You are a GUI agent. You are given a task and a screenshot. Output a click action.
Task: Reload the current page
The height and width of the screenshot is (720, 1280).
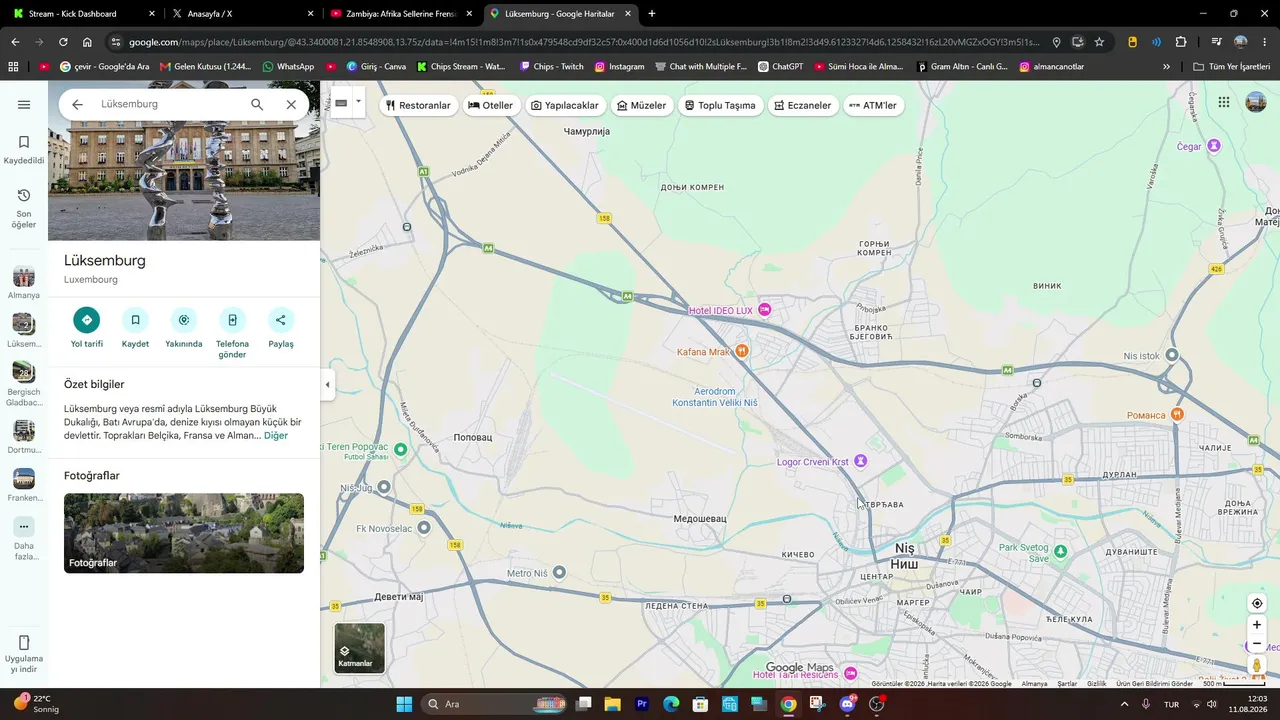pos(63,42)
